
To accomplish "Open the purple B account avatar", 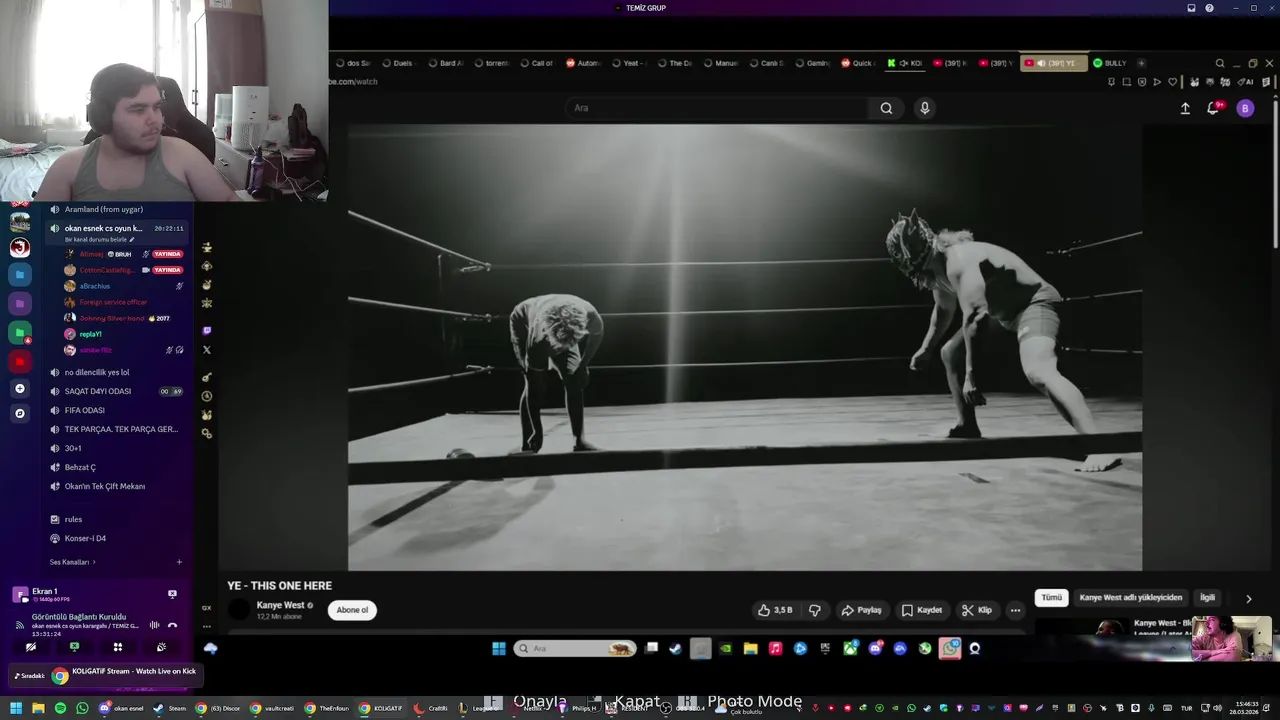I will coord(1245,108).
